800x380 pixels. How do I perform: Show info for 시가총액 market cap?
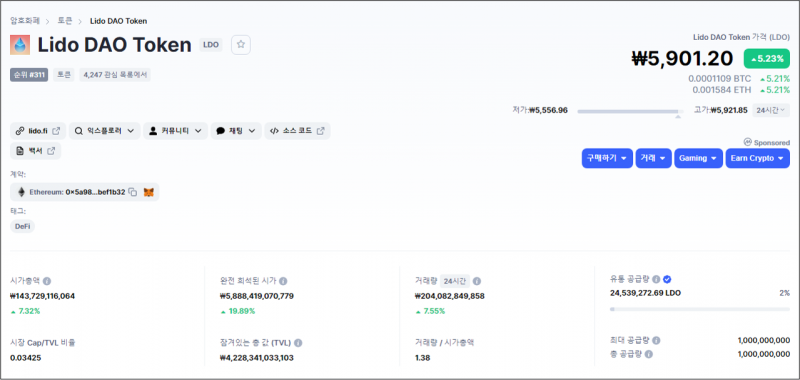(47, 281)
